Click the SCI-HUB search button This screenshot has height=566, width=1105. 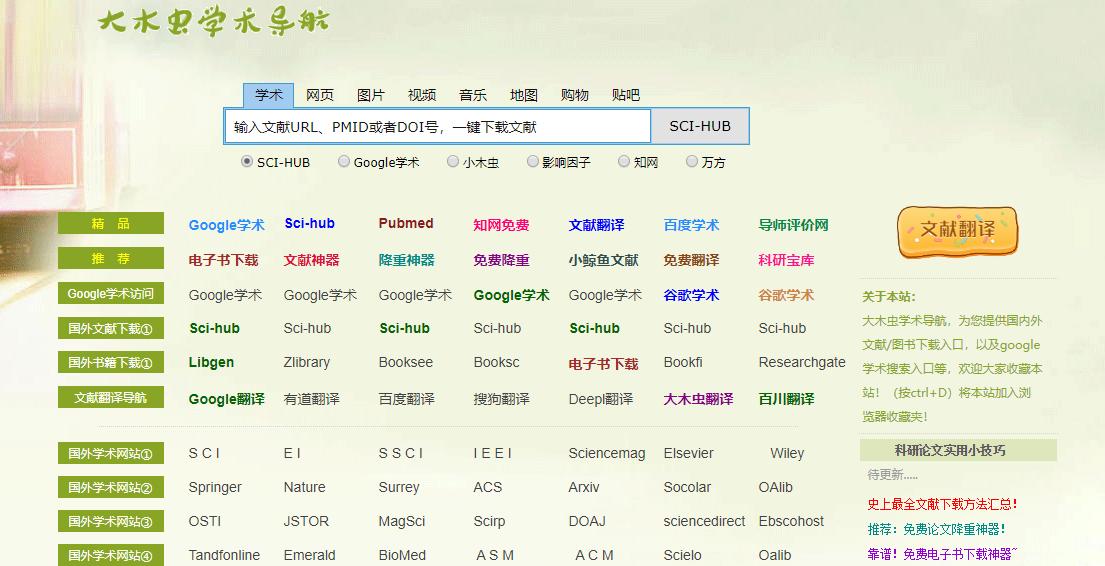[x=700, y=126]
